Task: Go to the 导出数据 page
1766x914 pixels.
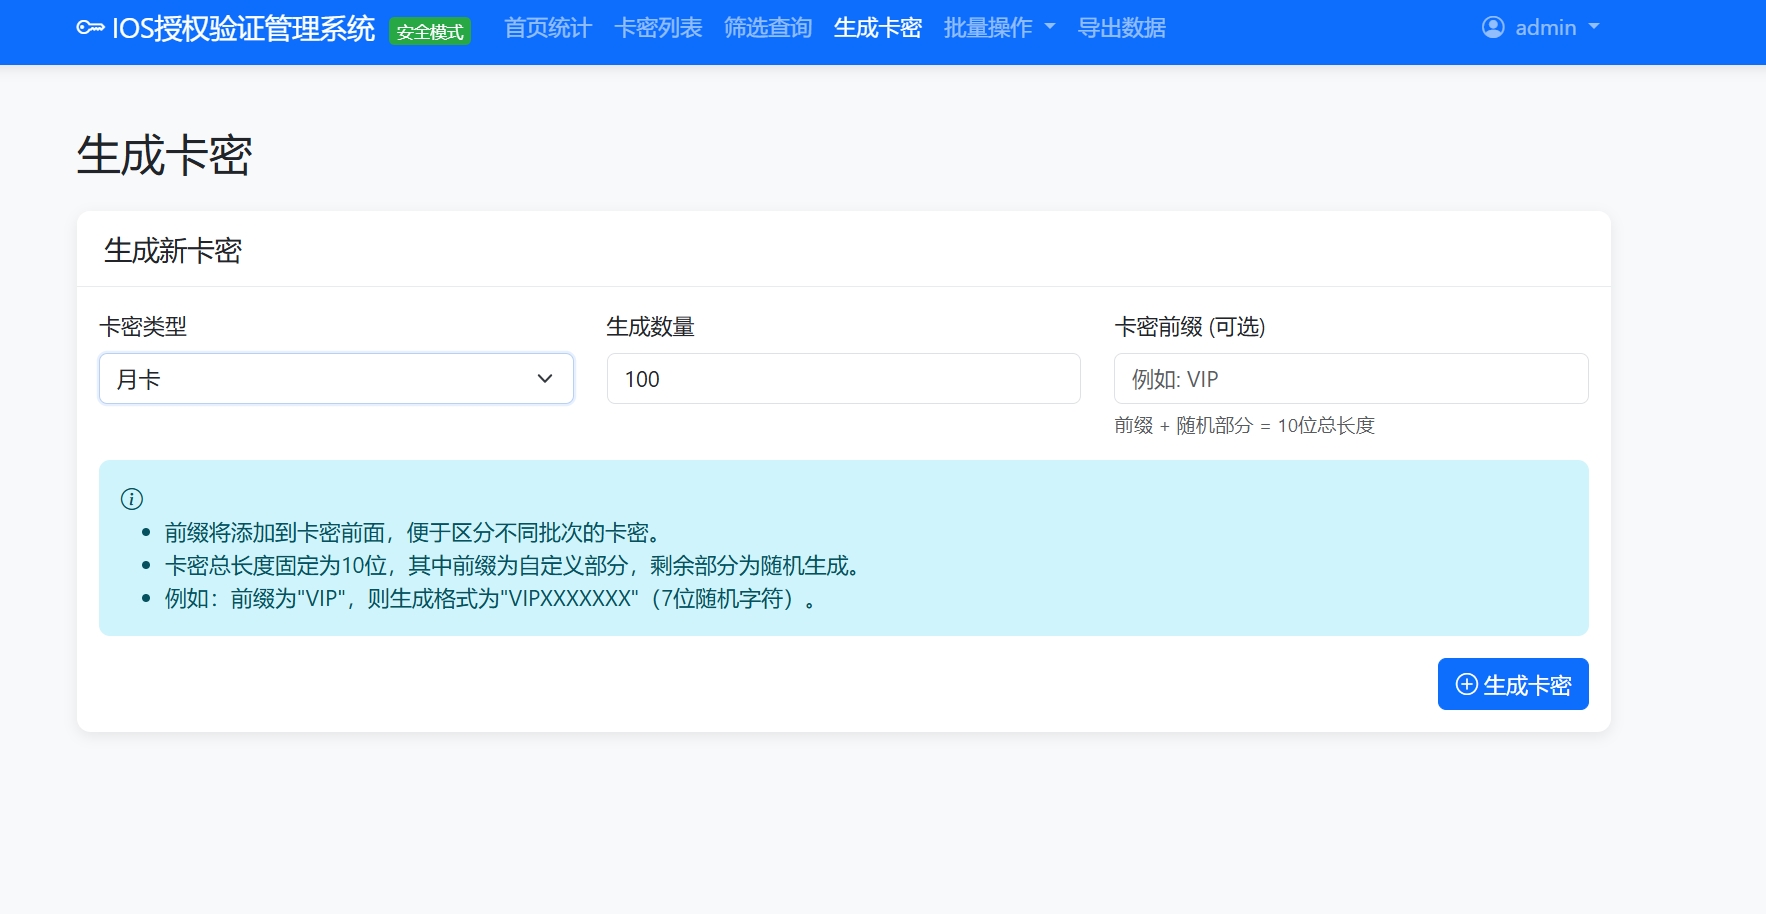Action: pyautogui.click(x=1121, y=28)
